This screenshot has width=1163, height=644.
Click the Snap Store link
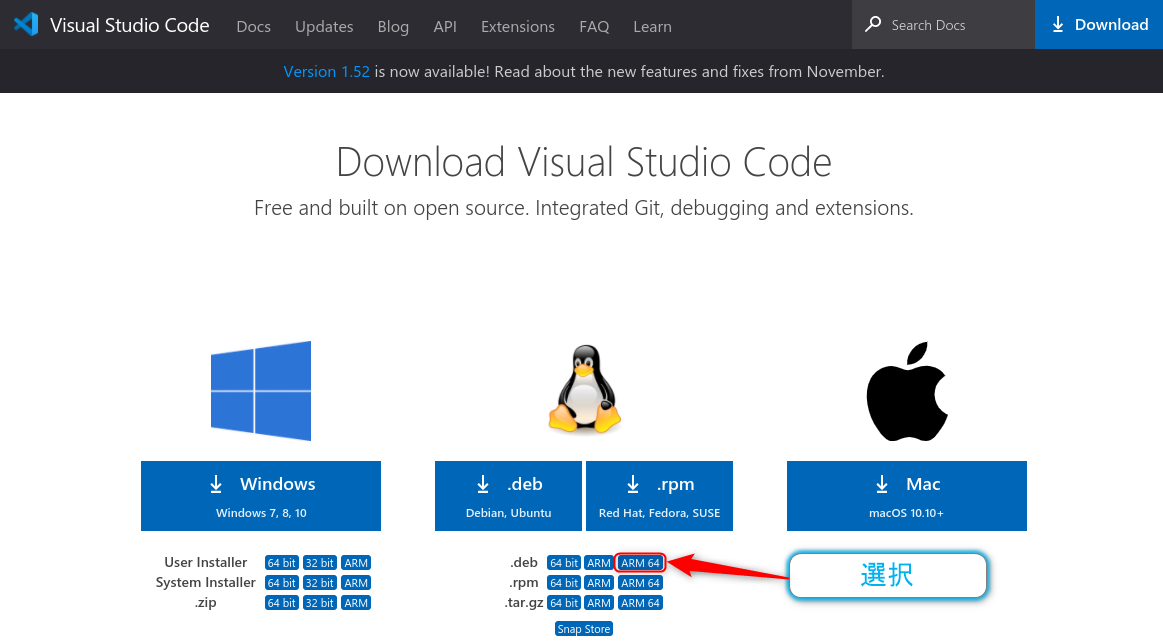[x=584, y=628]
